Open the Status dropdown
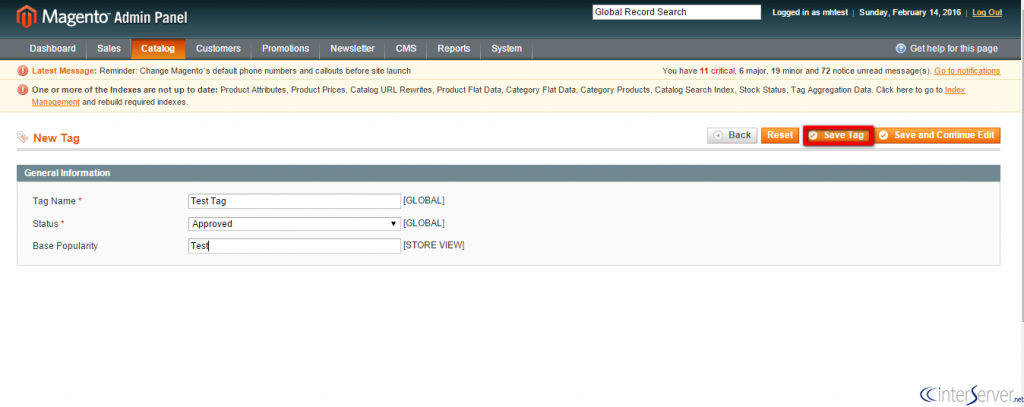The image size is (1024, 407). point(294,223)
